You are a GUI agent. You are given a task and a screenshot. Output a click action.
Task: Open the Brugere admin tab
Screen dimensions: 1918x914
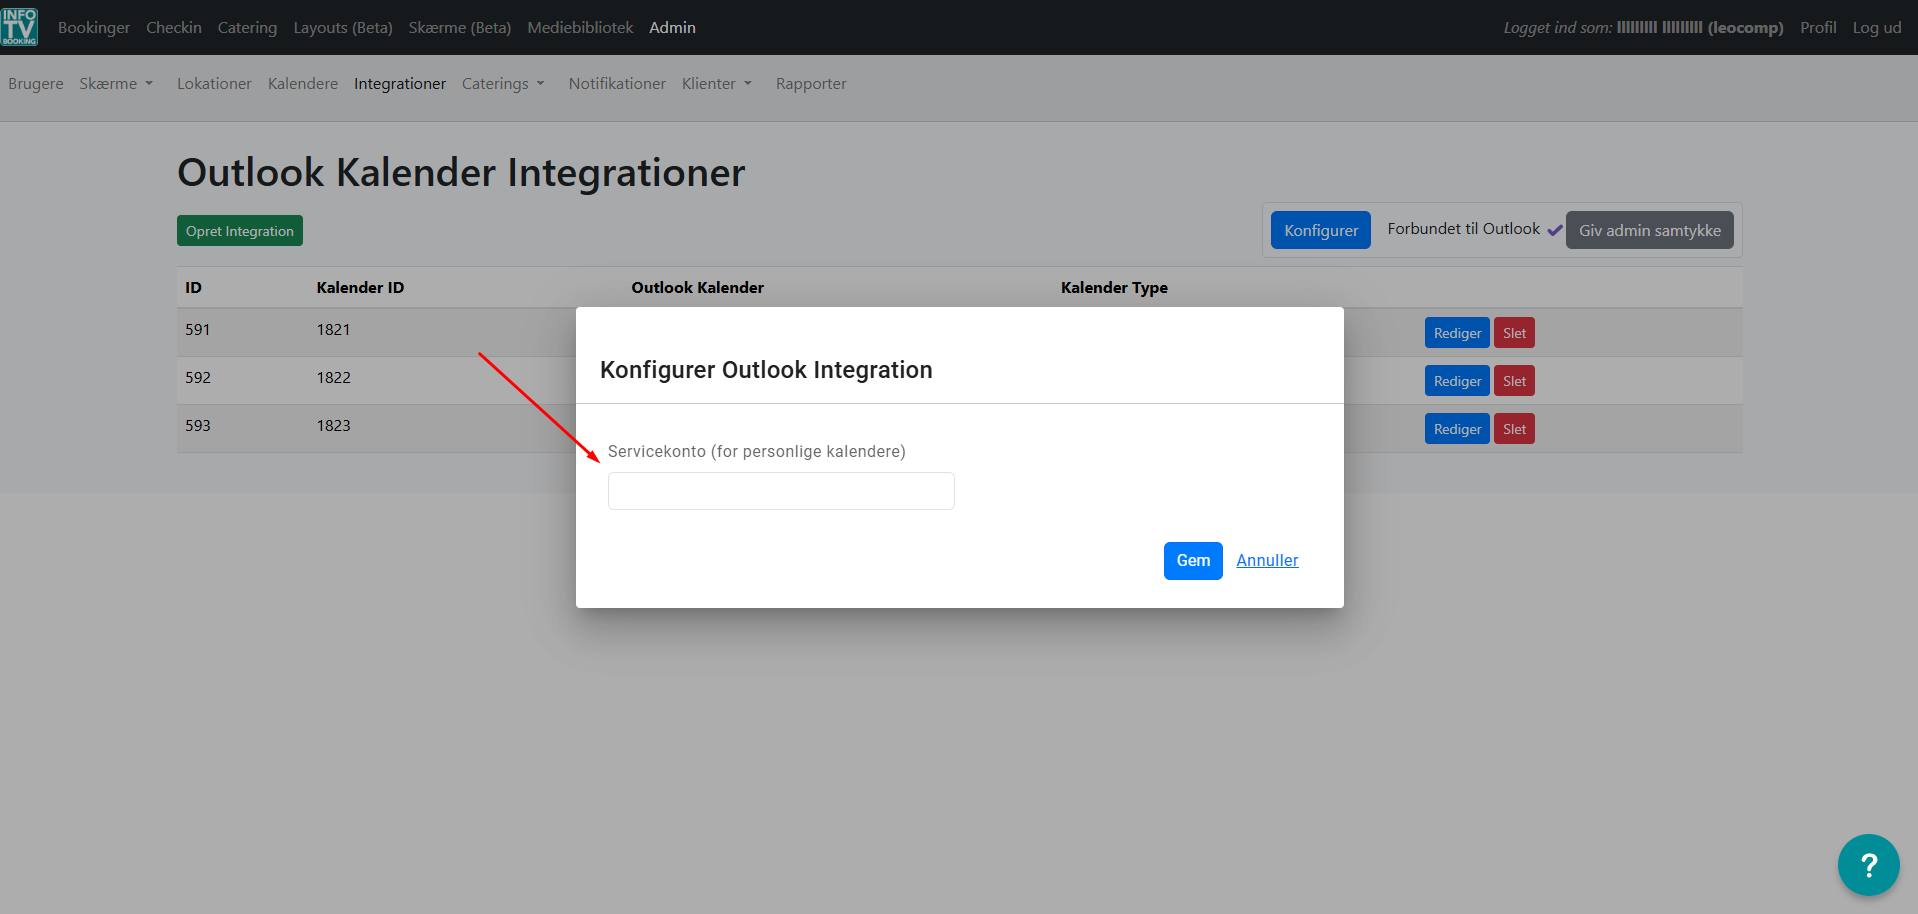click(36, 84)
